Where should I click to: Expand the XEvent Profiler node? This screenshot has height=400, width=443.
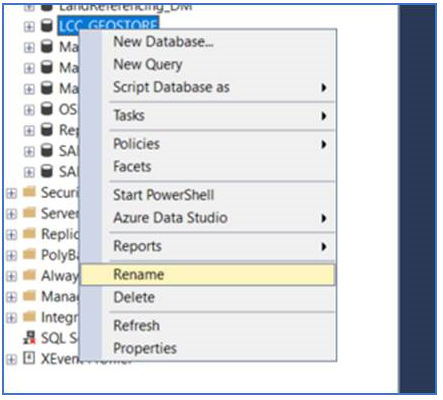(11, 359)
